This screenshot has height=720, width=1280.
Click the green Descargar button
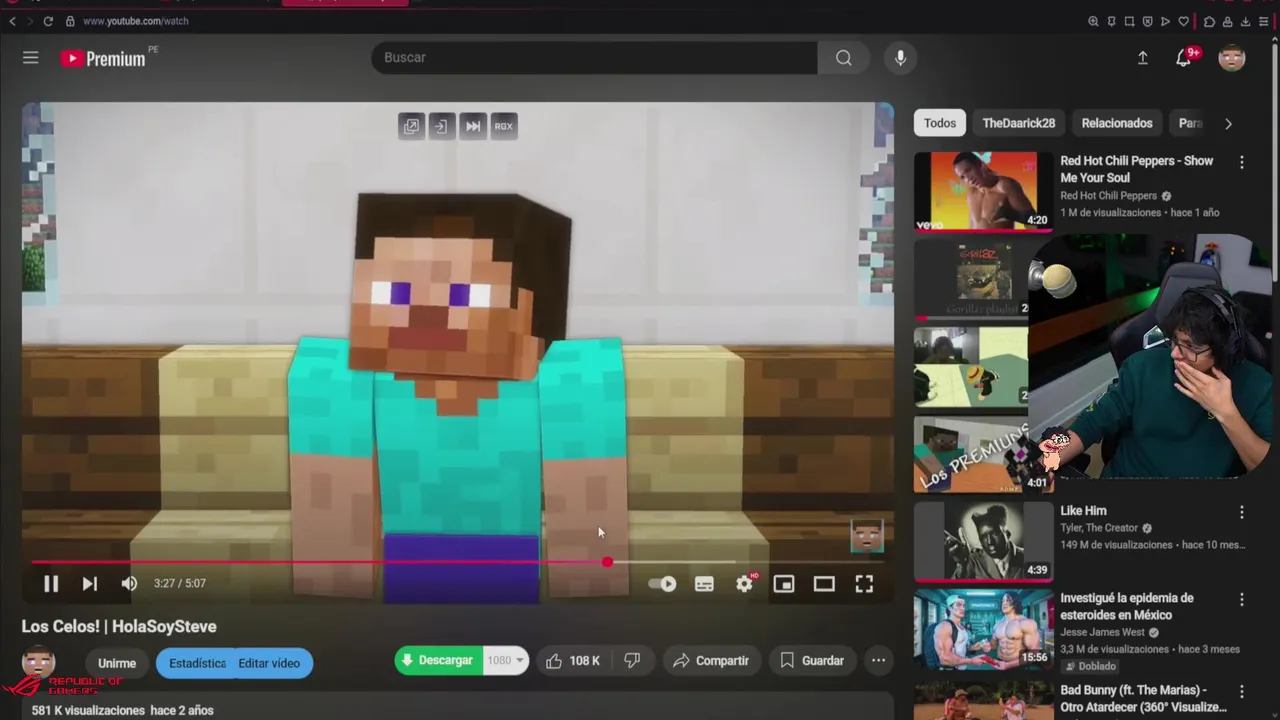point(438,661)
